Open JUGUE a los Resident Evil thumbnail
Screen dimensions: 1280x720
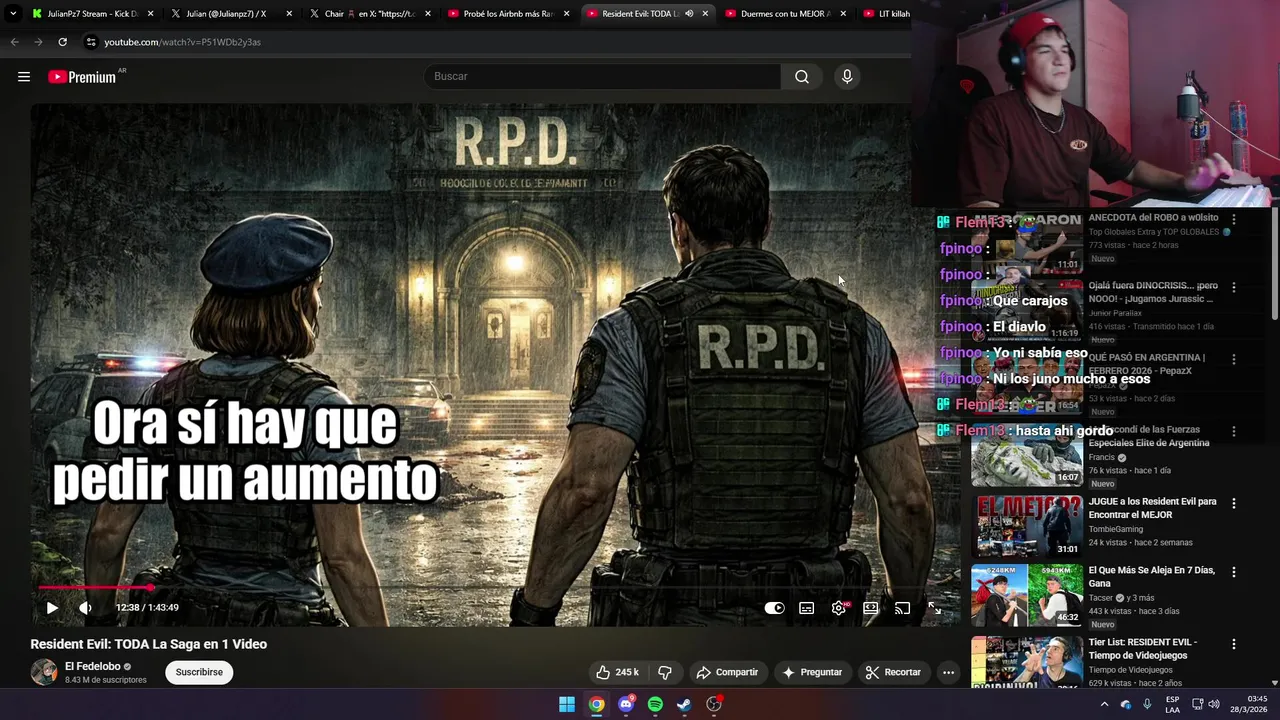(x=1027, y=525)
